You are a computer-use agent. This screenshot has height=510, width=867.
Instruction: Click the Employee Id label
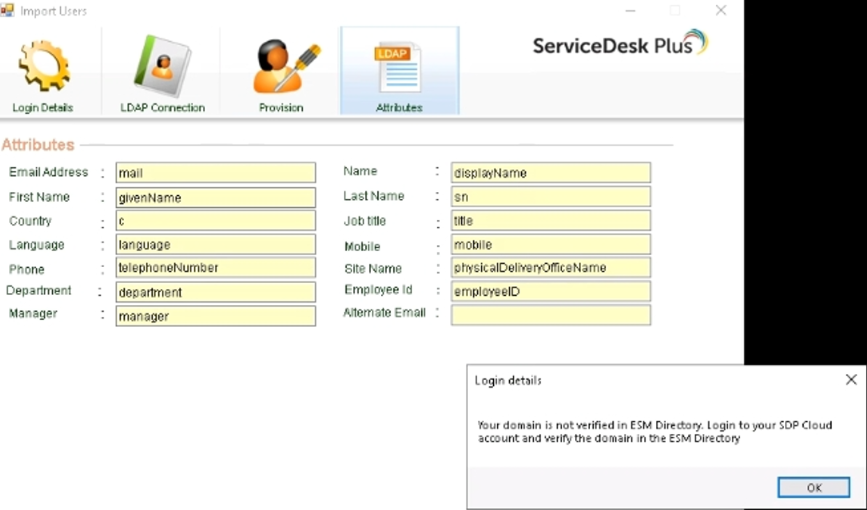(x=378, y=290)
